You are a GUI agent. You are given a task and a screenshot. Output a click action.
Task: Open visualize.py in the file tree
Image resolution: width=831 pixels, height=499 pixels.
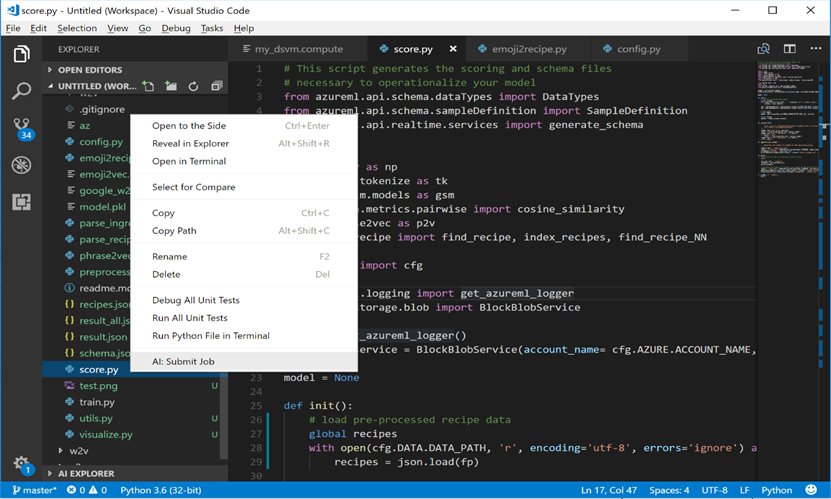pyautogui.click(x=106, y=435)
